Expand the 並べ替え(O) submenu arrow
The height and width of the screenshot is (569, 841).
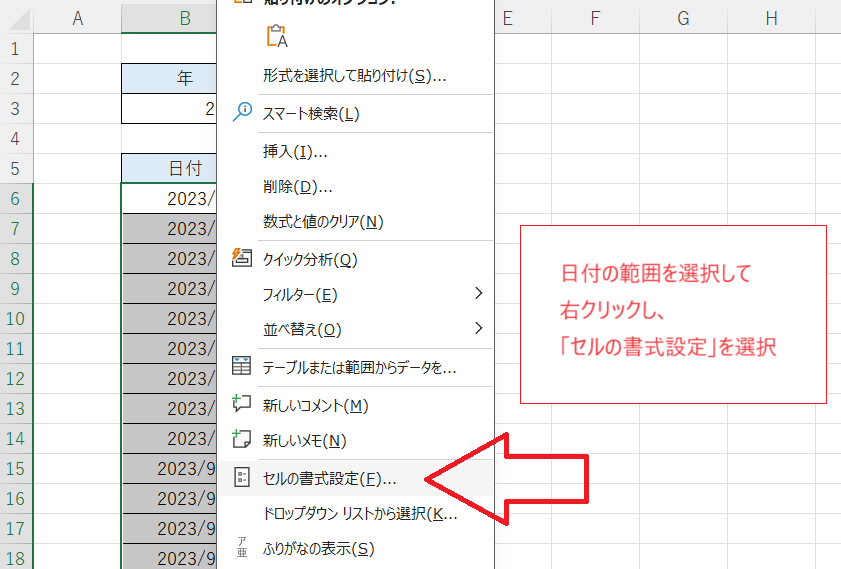click(x=479, y=328)
